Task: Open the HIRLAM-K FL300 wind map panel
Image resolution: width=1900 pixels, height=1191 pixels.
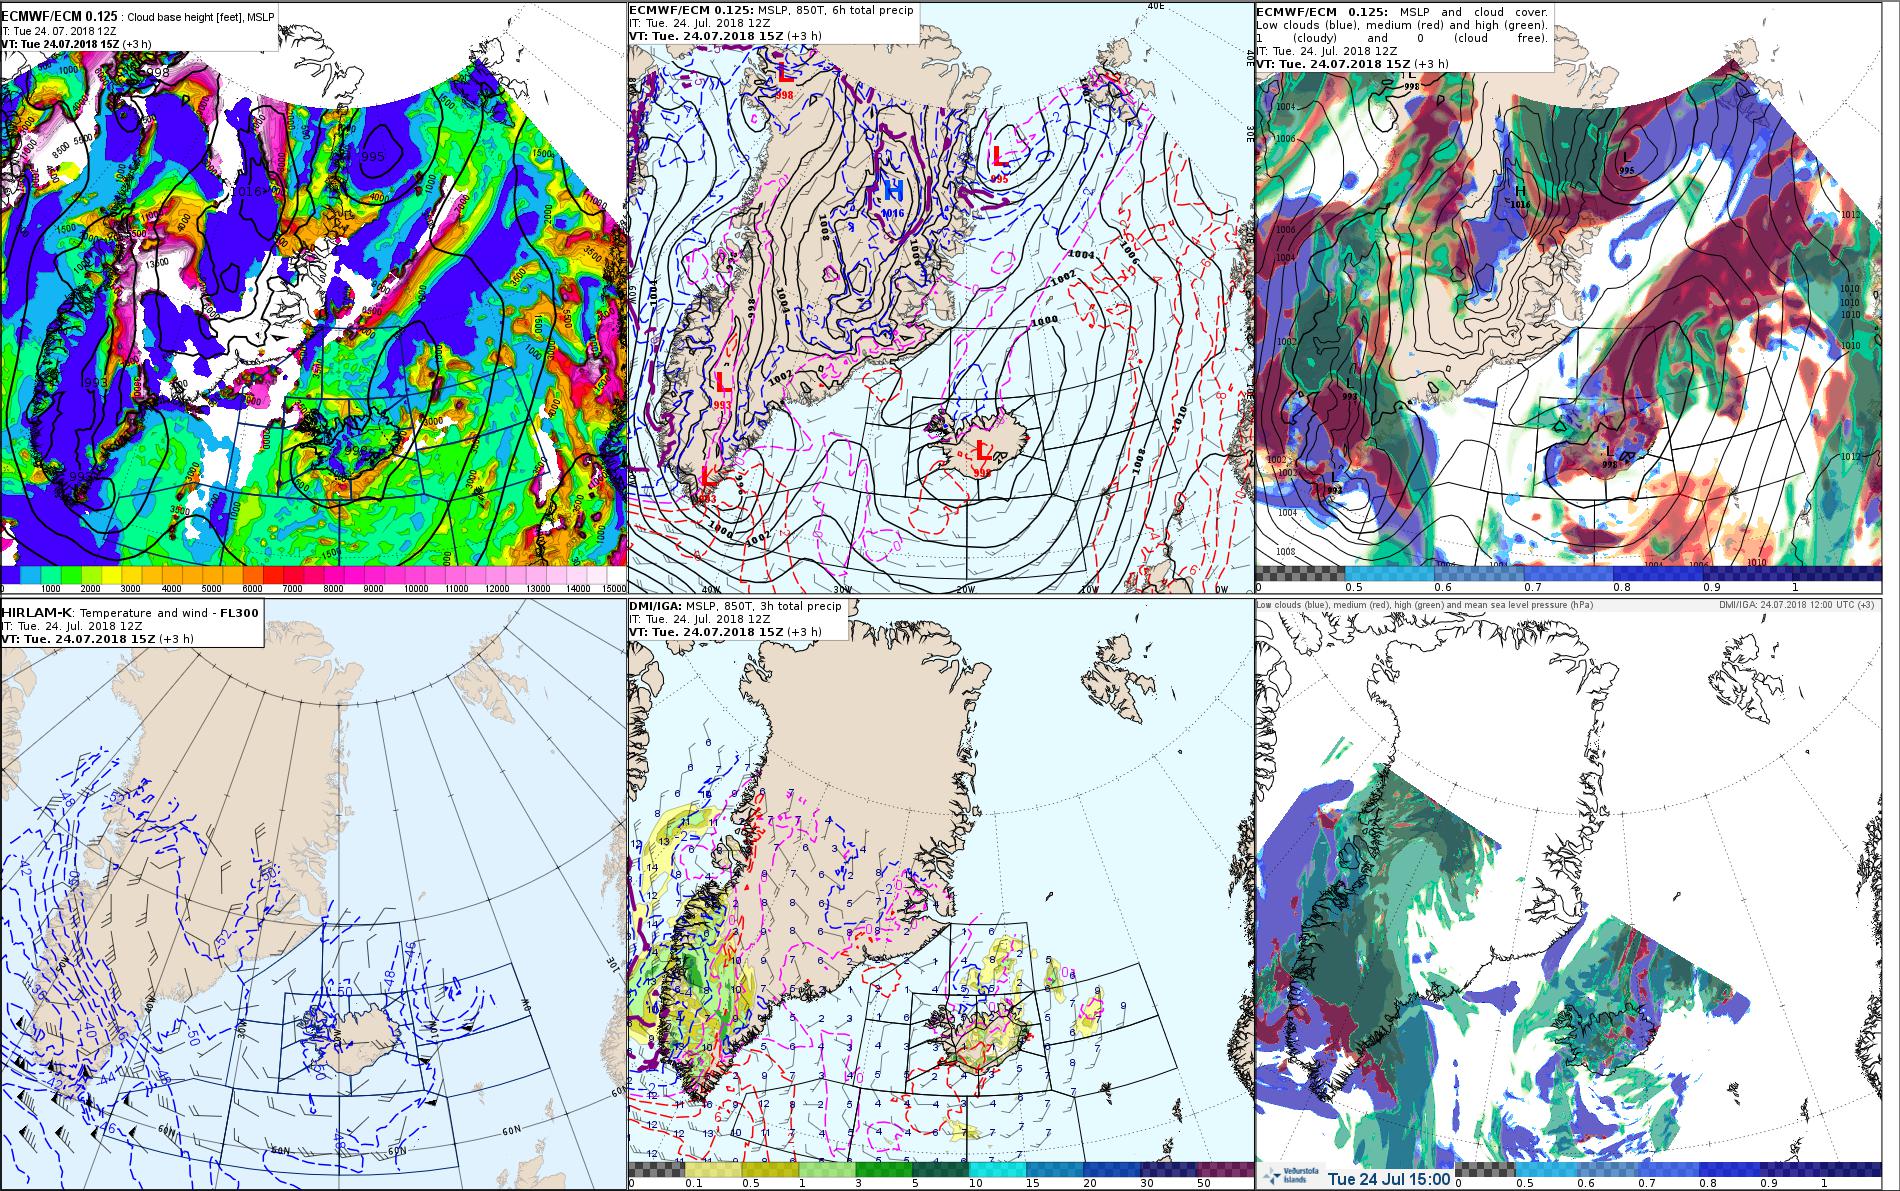Action: point(313,895)
